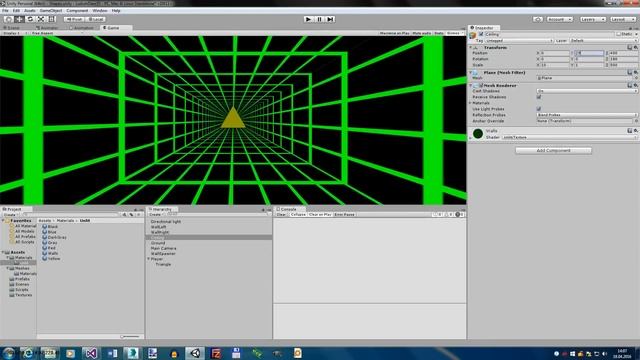The height and width of the screenshot is (360, 640).
Task: Toggle Use Light Probes checkbox
Action: [539, 109]
